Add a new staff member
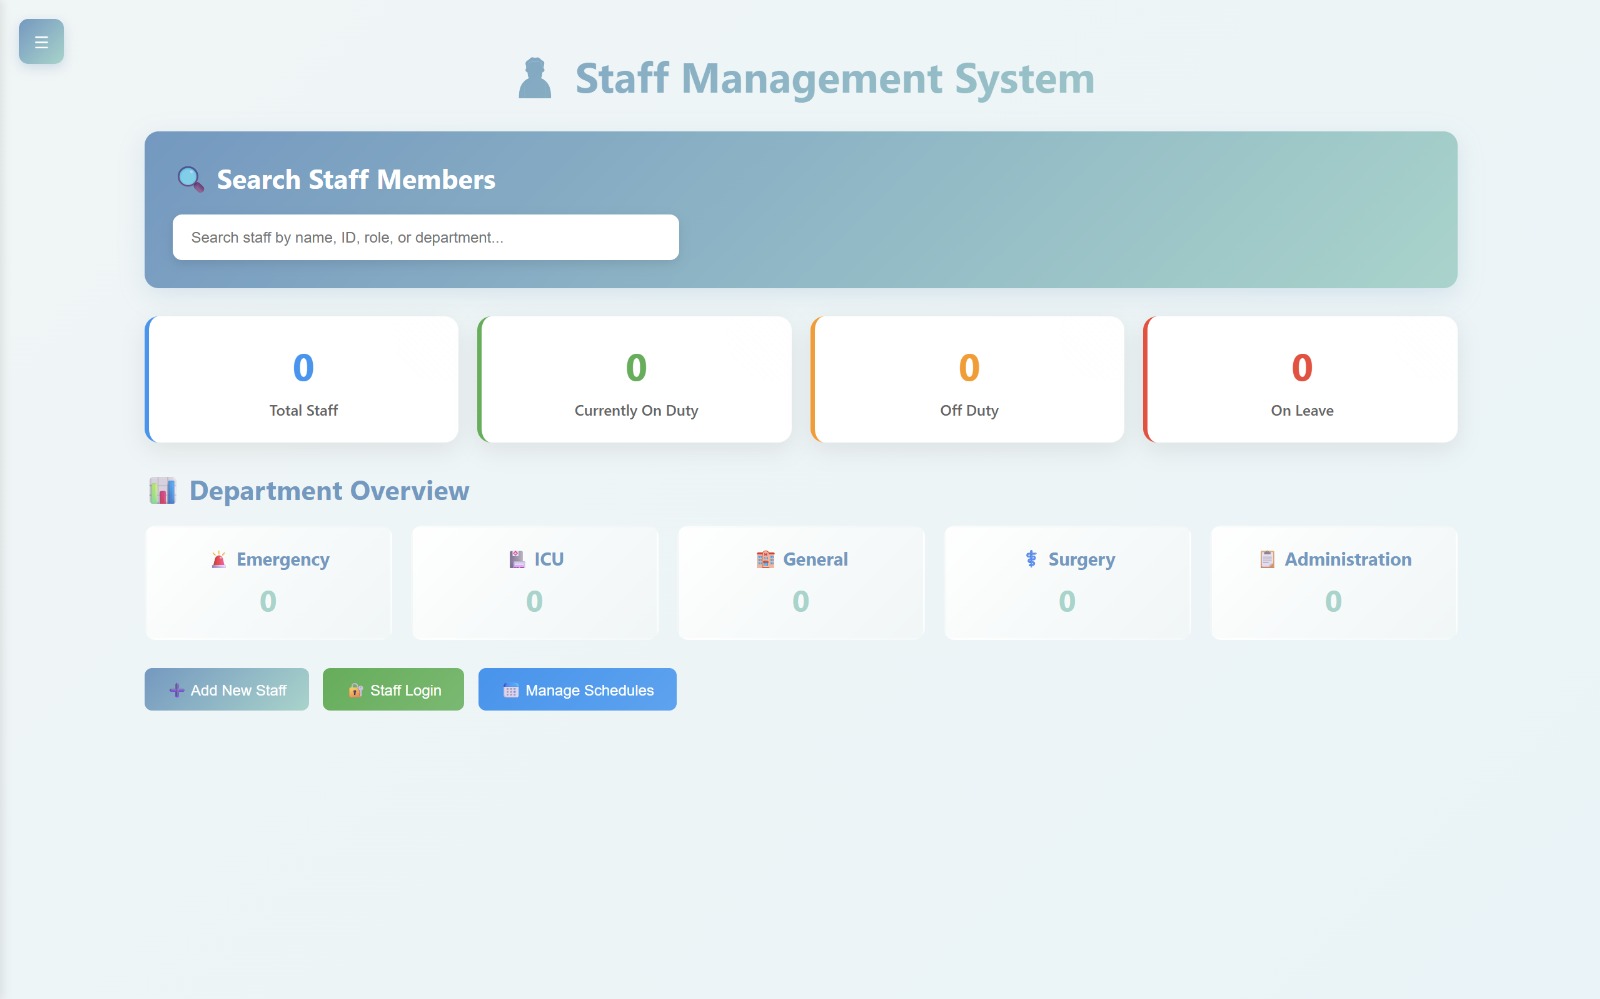The height and width of the screenshot is (999, 1600). click(227, 690)
